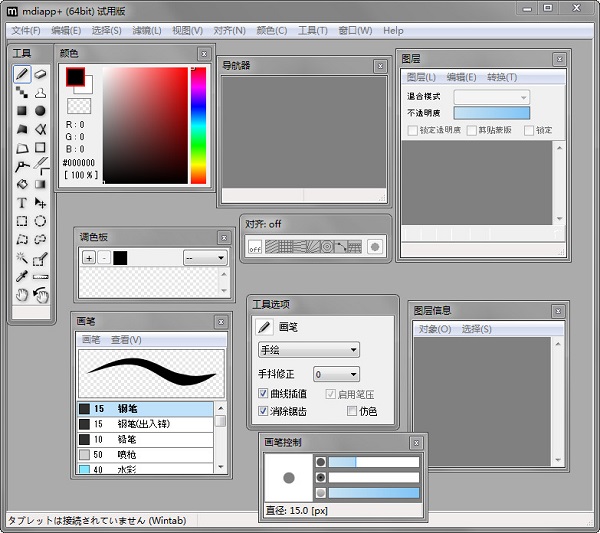Add a color with the palette plus button

click(88, 258)
